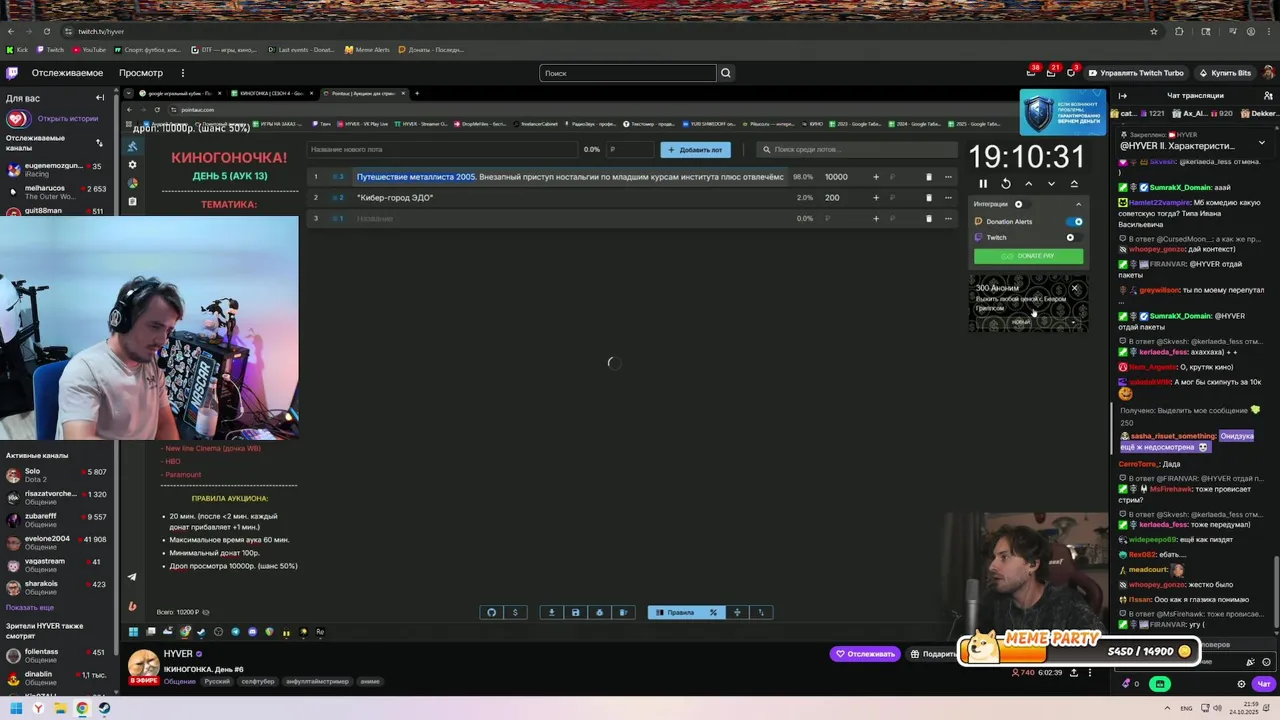Image resolution: width=1280 pixels, height=720 pixels.
Task: Open the chat community users icon
Action: click(x=1269, y=96)
